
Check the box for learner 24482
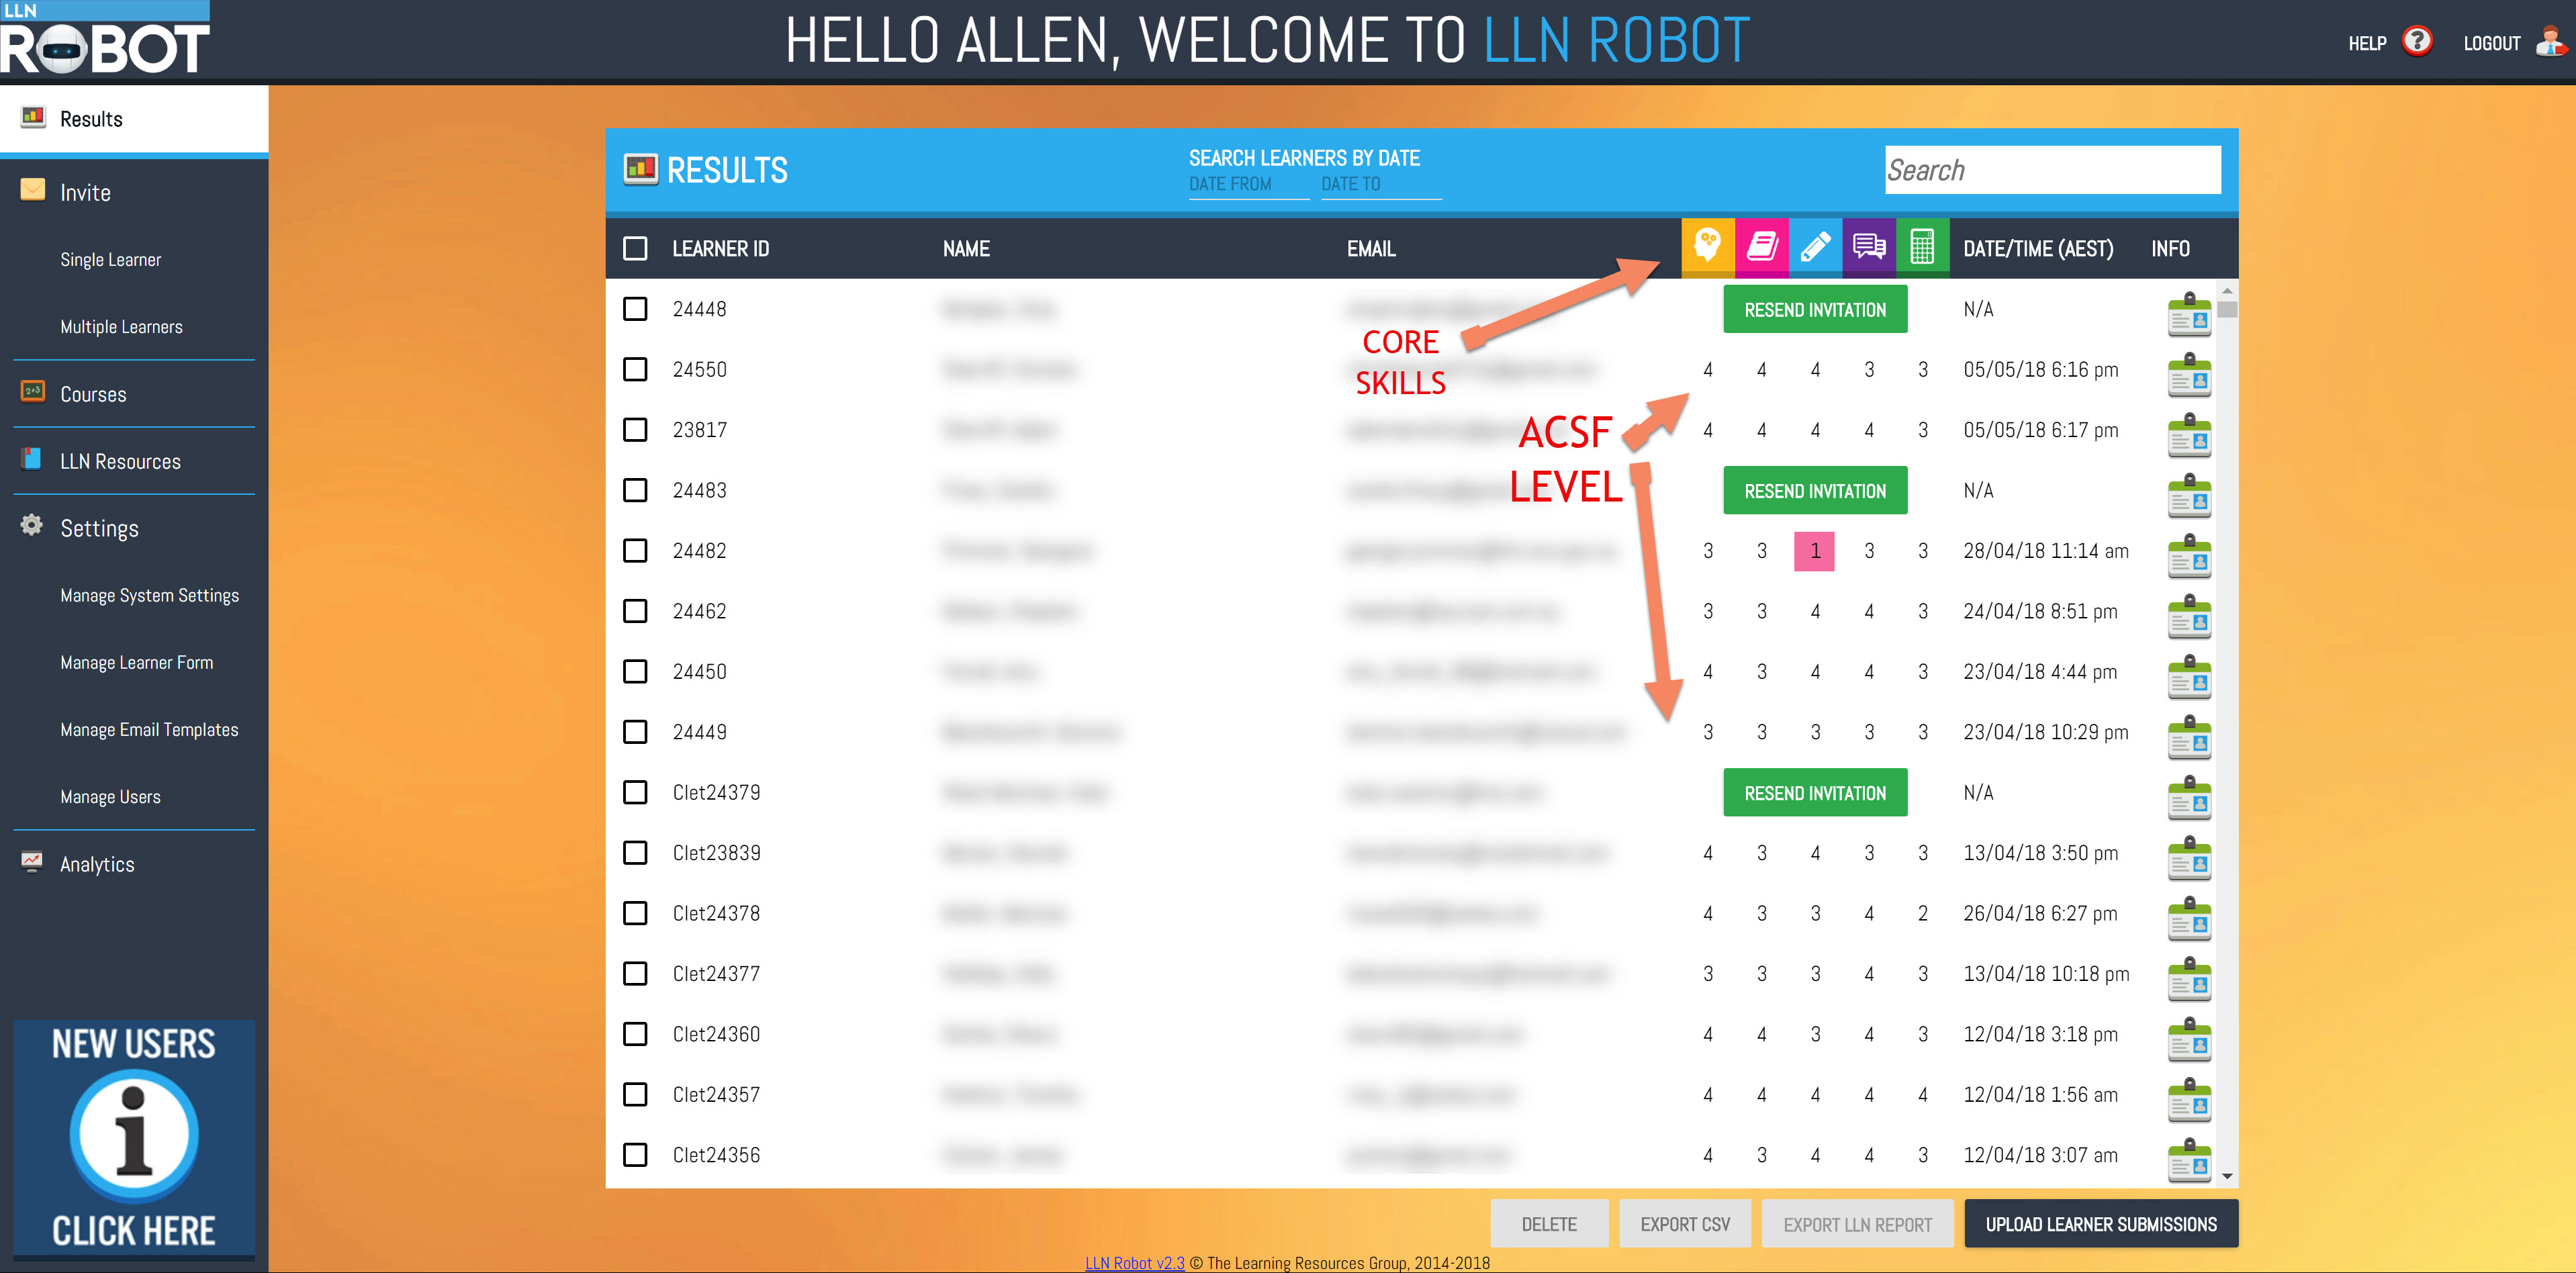point(635,551)
